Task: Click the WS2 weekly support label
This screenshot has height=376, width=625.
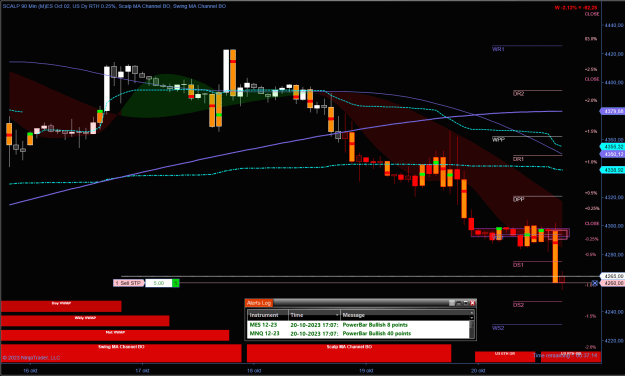Action: (498, 328)
